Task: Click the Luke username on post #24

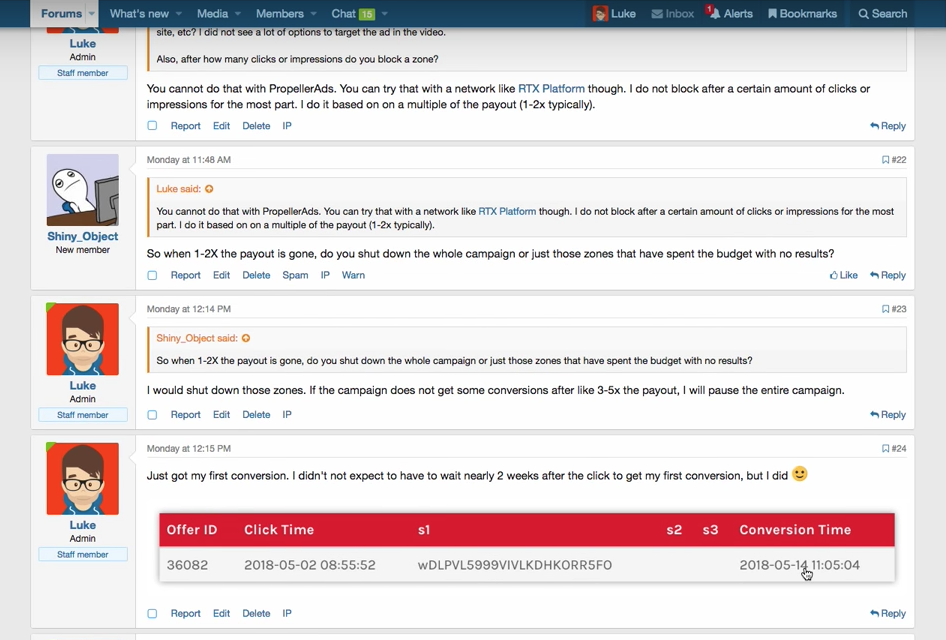Action: 83,525
